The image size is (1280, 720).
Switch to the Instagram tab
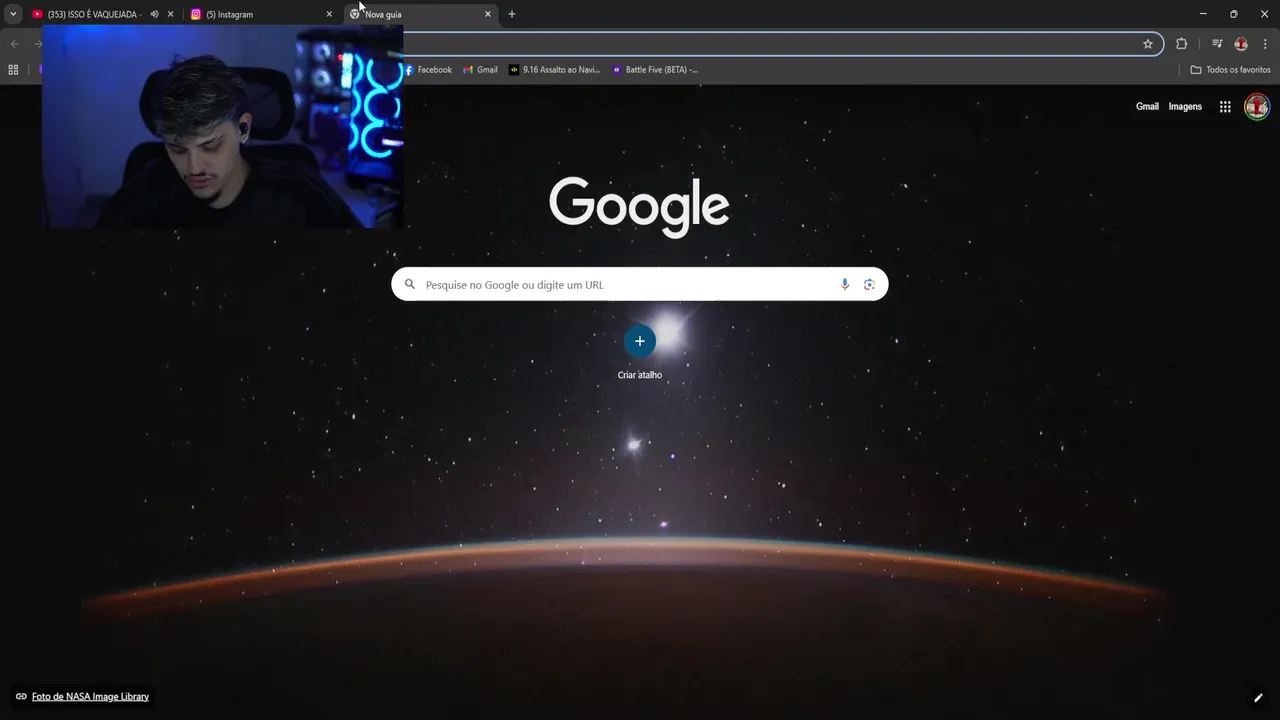(x=260, y=14)
